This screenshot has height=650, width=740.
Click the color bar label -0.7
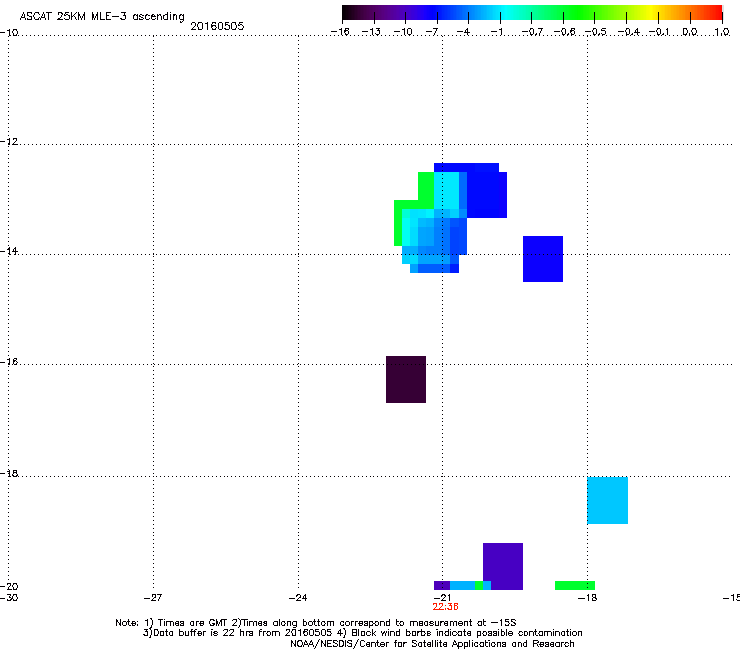click(533, 32)
